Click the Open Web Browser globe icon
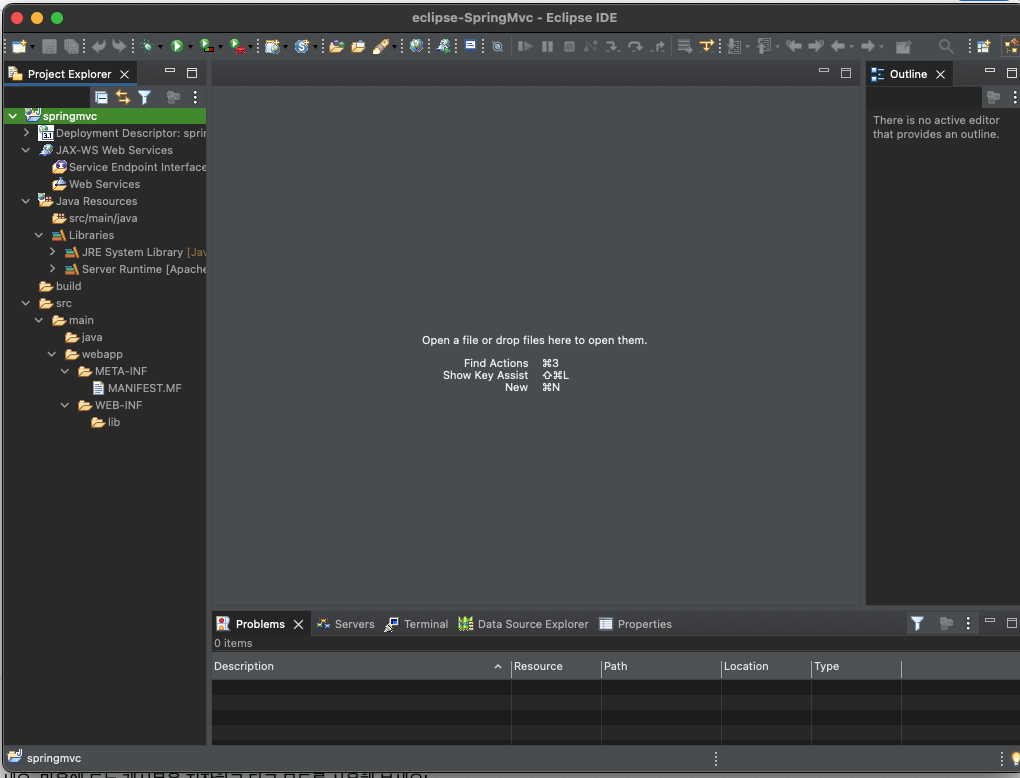The image size is (1020, 778). tap(416, 46)
